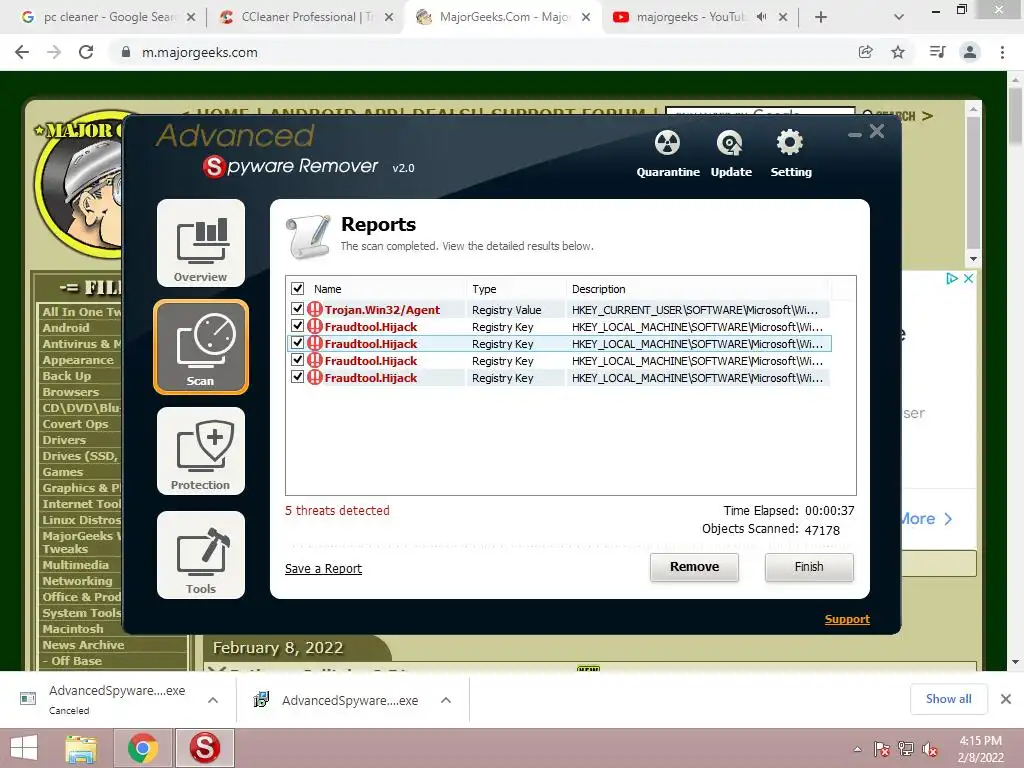Open the Drivers category on MajorGeeks
The image size is (1024, 768).
[64, 440]
